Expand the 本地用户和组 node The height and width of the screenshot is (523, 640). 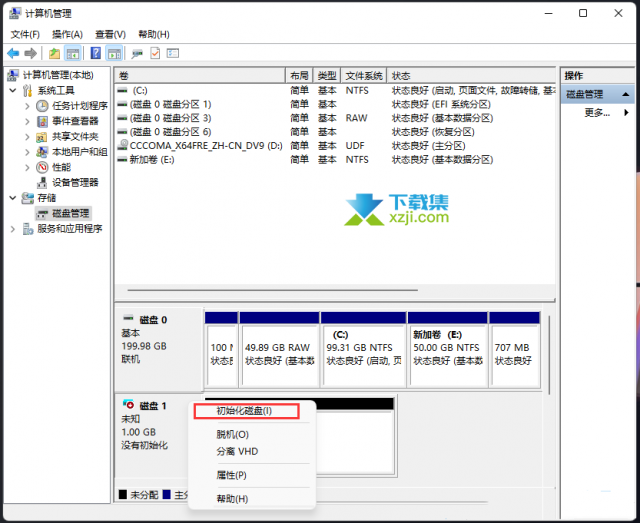tap(27, 152)
